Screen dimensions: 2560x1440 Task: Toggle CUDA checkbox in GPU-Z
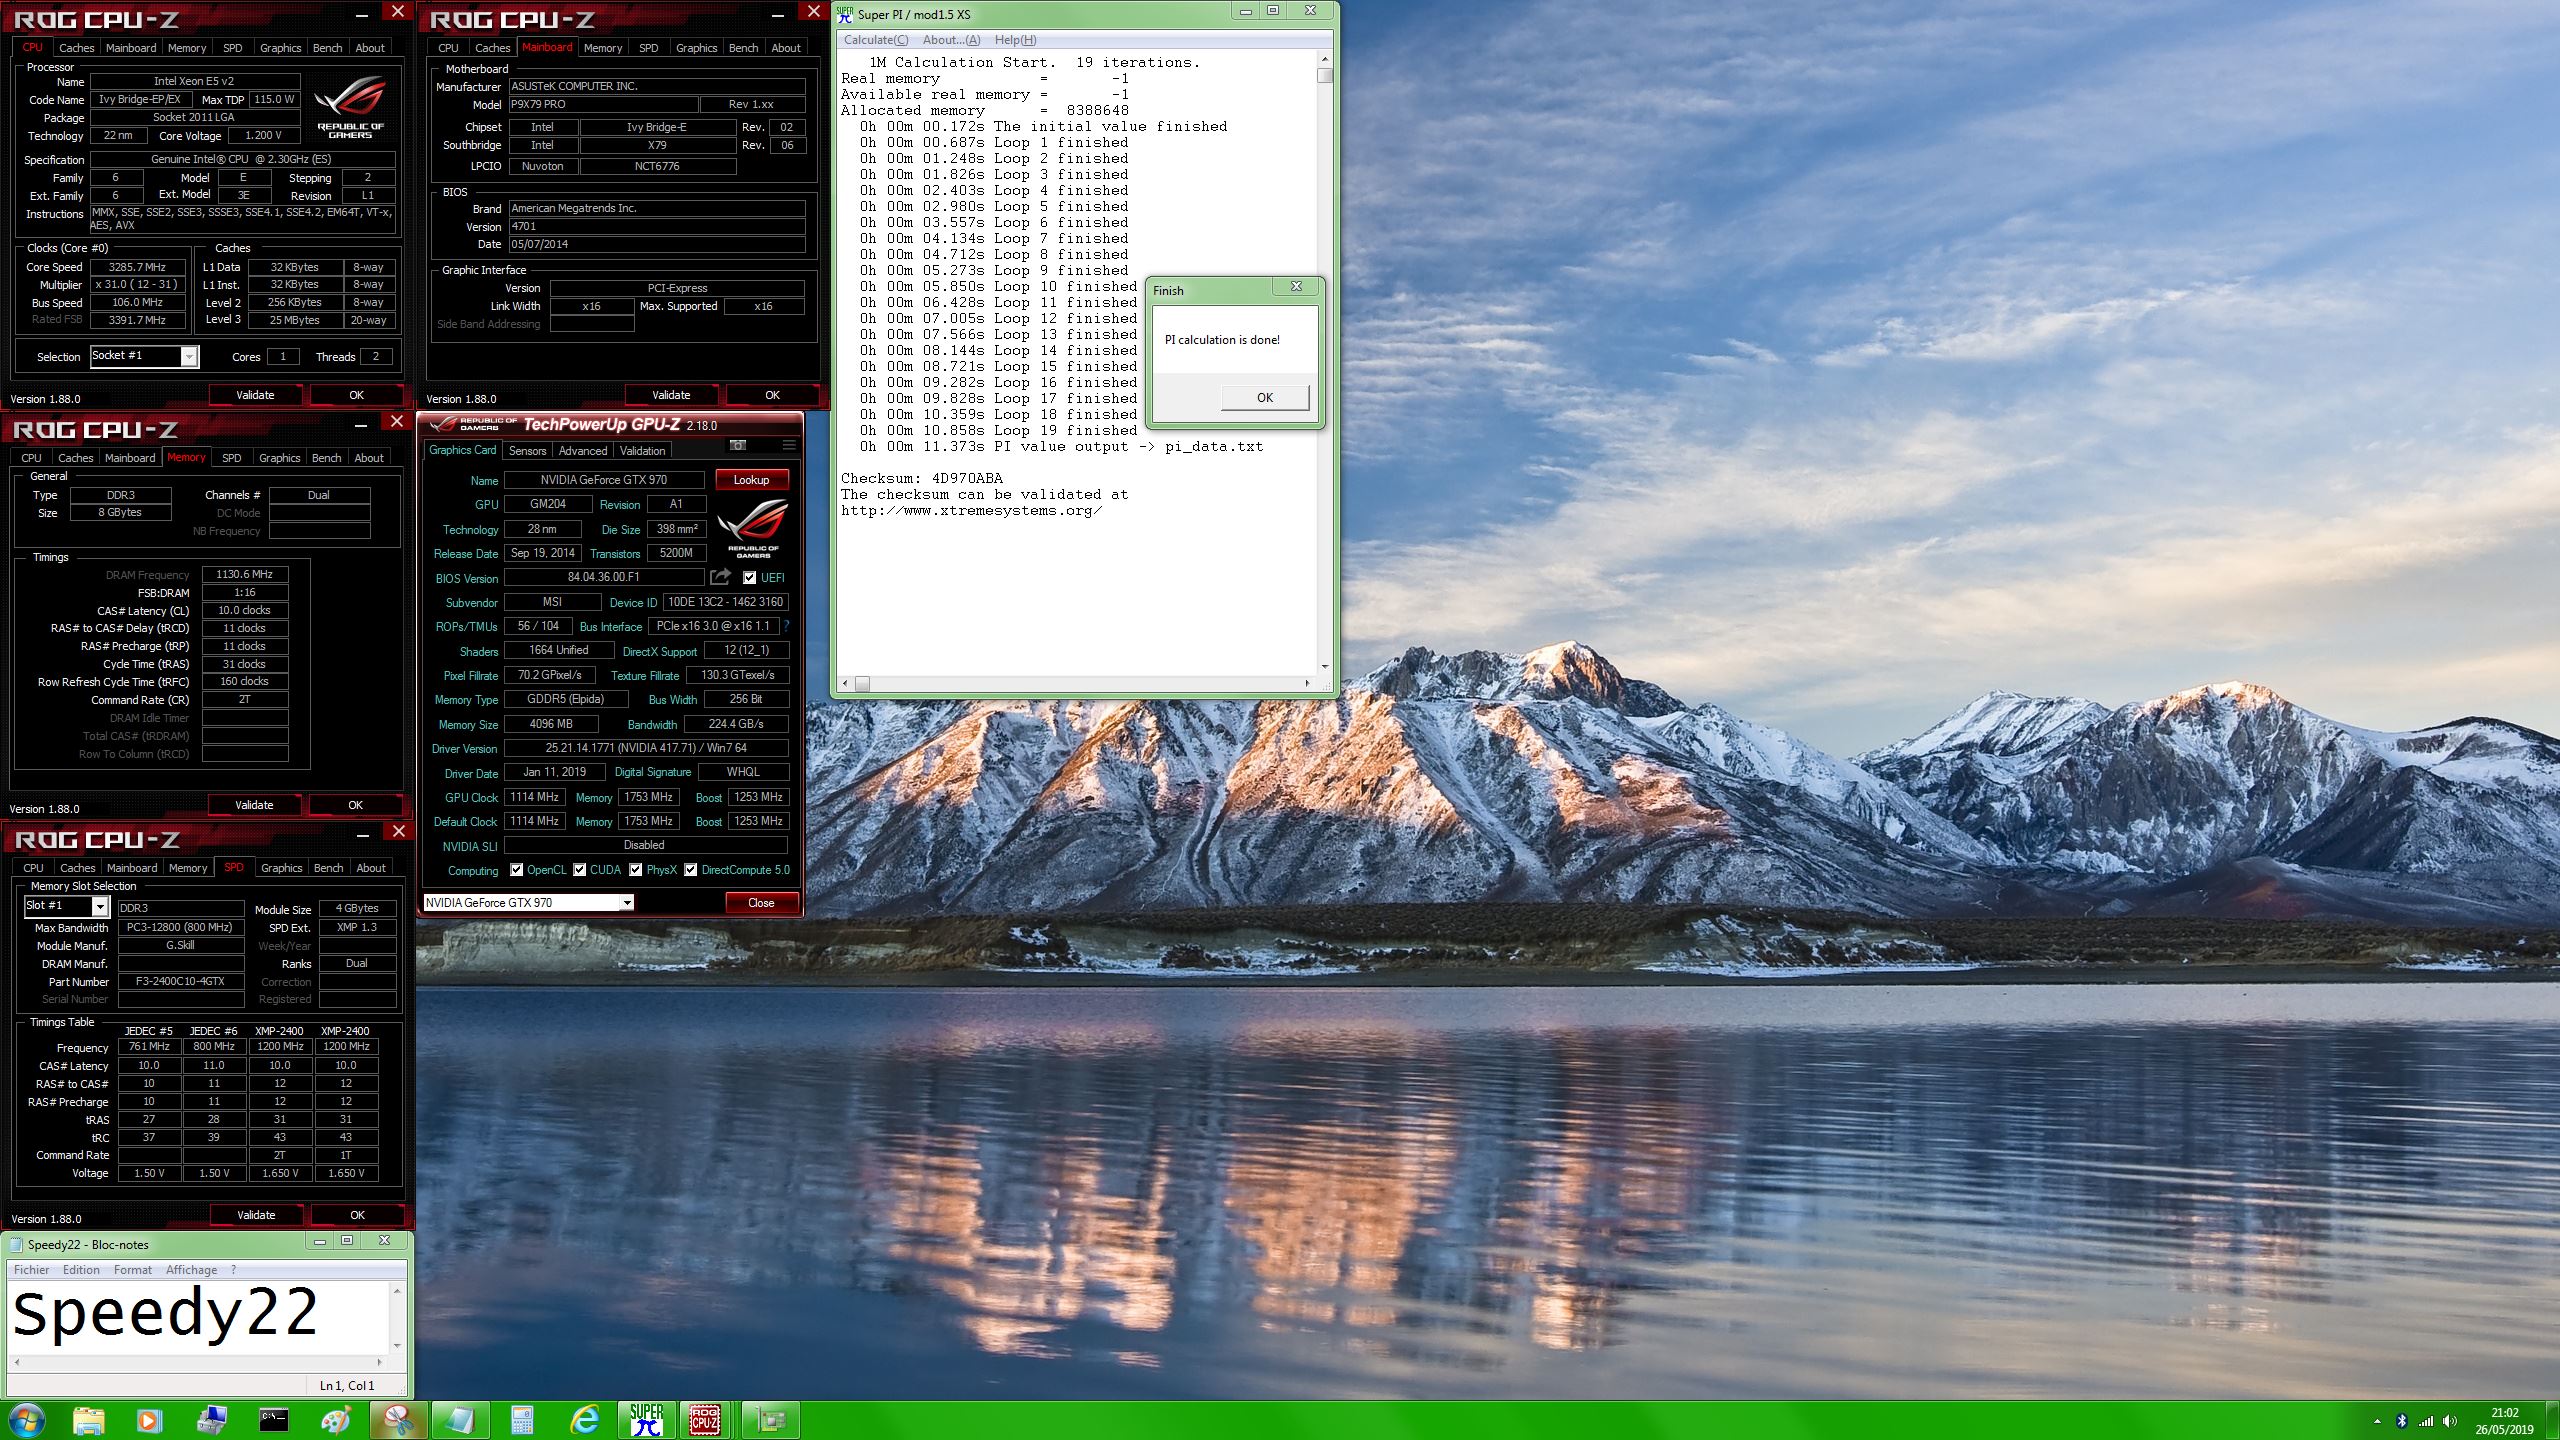coord(579,870)
